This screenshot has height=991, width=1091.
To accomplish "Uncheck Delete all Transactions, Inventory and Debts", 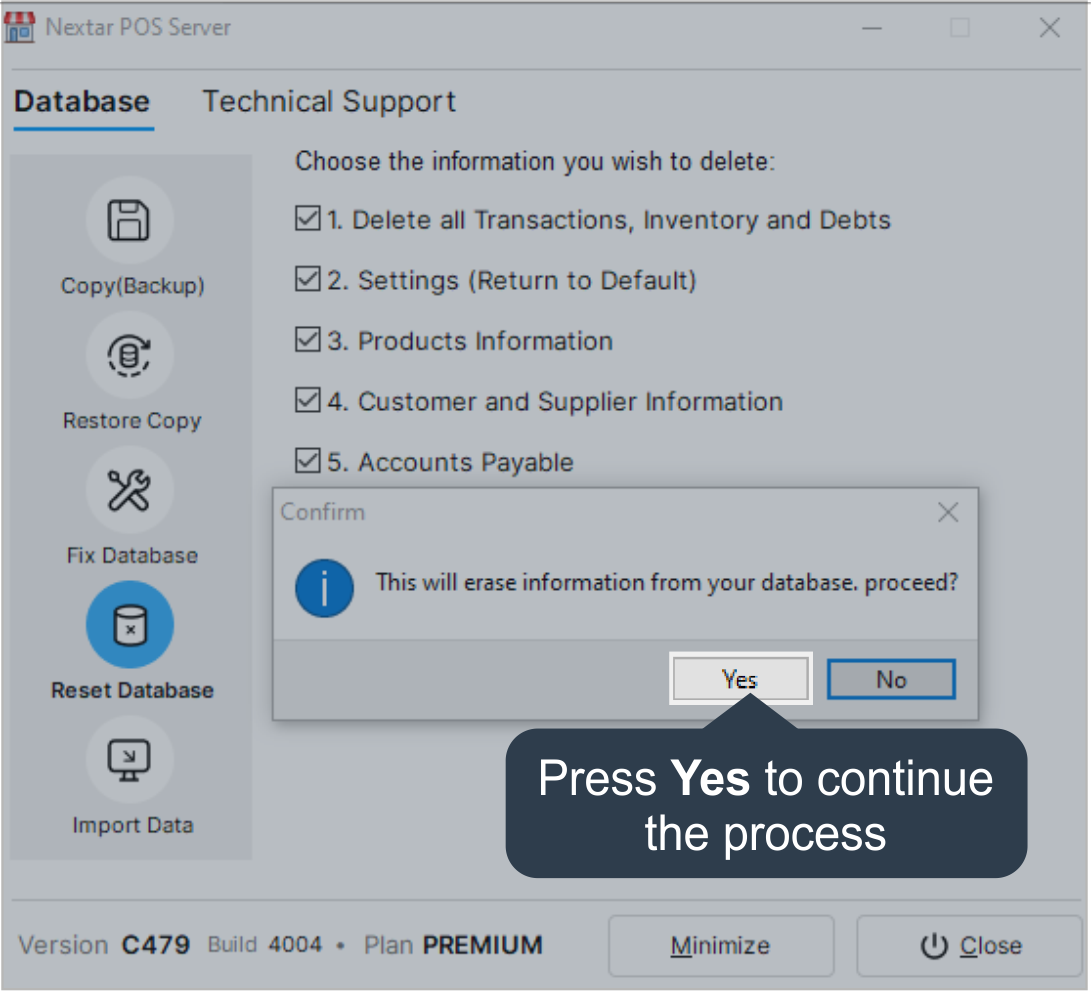I will pos(308,219).
